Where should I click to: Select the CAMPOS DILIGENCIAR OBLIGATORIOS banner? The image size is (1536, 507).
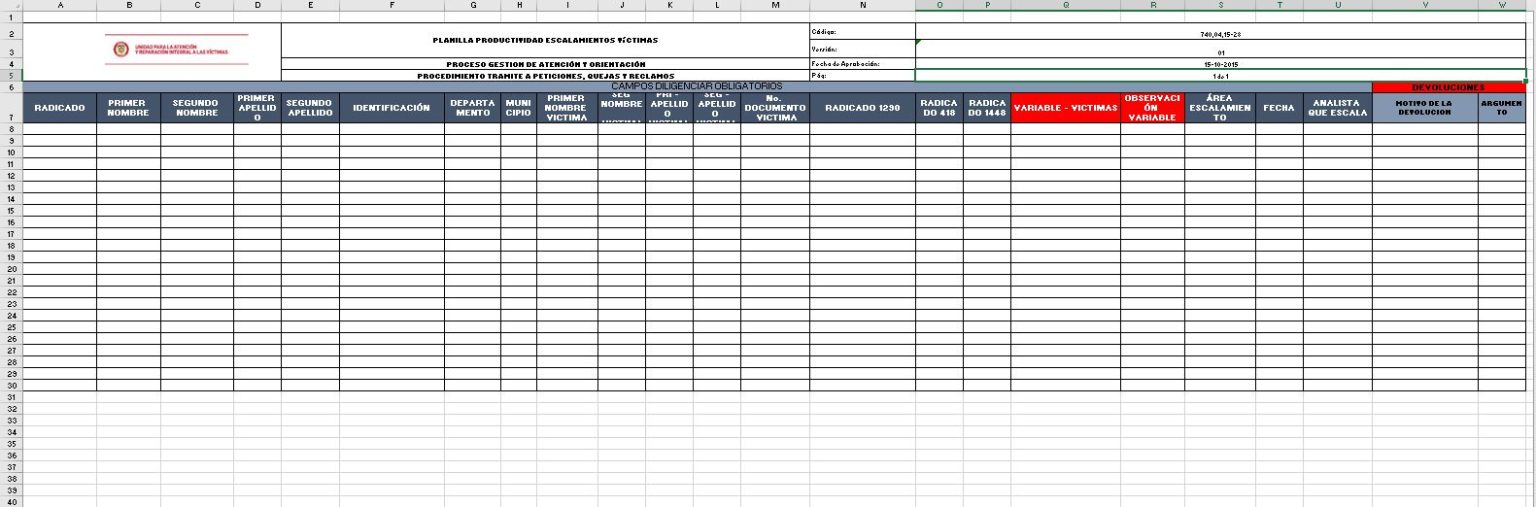pos(696,87)
